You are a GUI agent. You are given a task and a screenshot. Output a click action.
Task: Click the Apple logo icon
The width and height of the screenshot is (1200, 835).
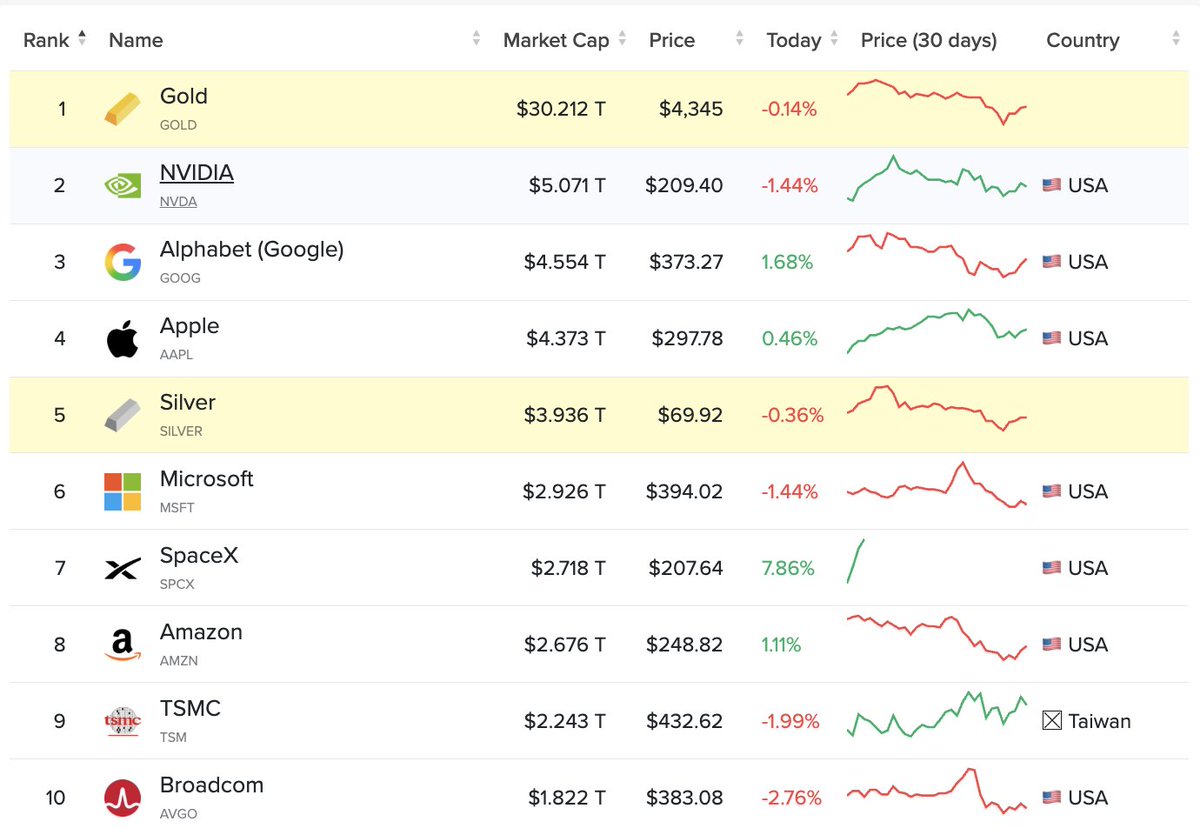coord(123,338)
